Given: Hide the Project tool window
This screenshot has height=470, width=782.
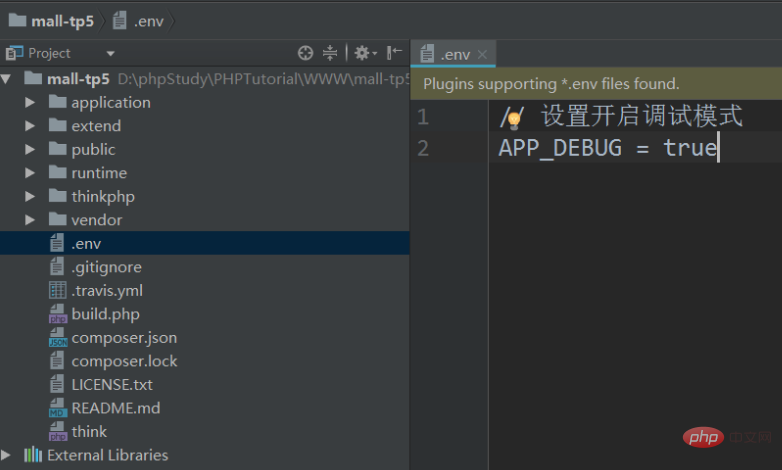Looking at the screenshot, I should [x=394, y=53].
